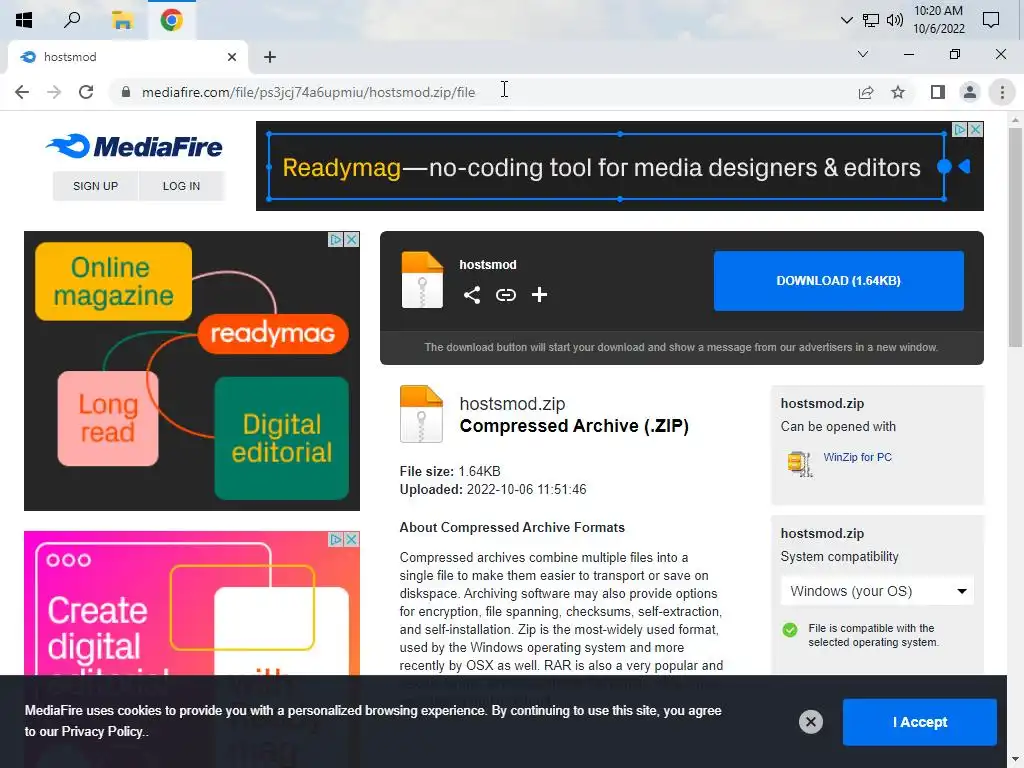View site security lock info
The image size is (1024, 768).
click(x=126, y=92)
